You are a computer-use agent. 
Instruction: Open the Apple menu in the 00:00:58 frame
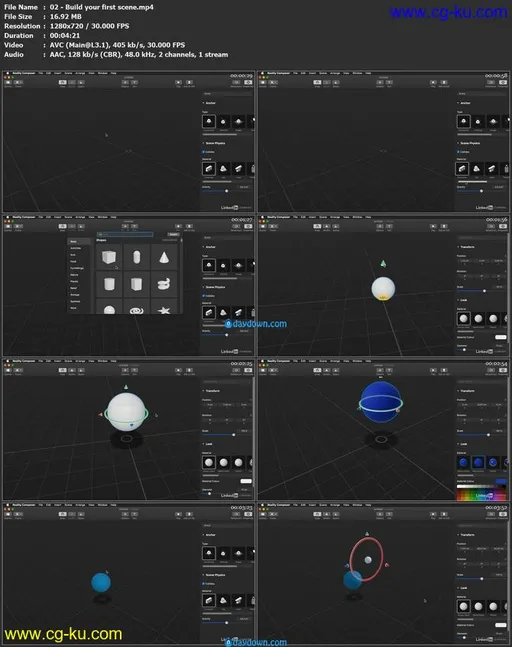click(262, 73)
